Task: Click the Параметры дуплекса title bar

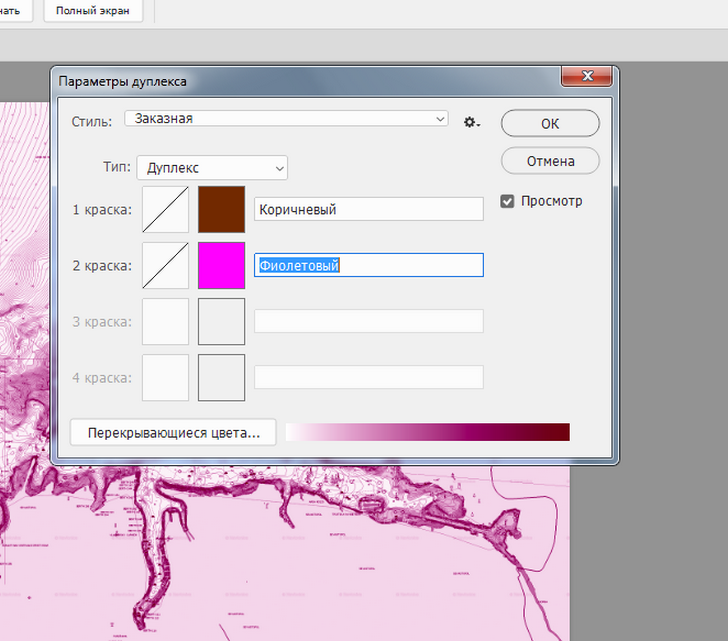Action: 306,81
